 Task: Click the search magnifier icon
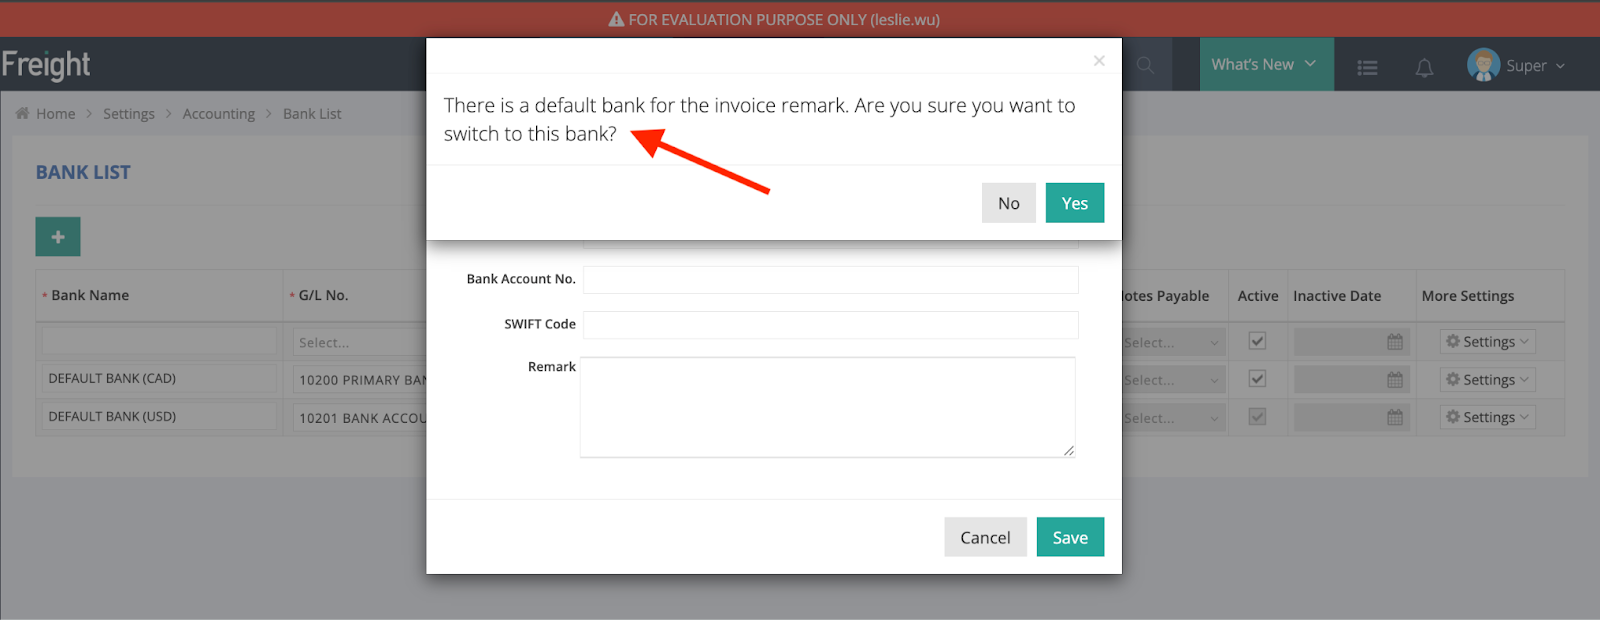pos(1146,65)
